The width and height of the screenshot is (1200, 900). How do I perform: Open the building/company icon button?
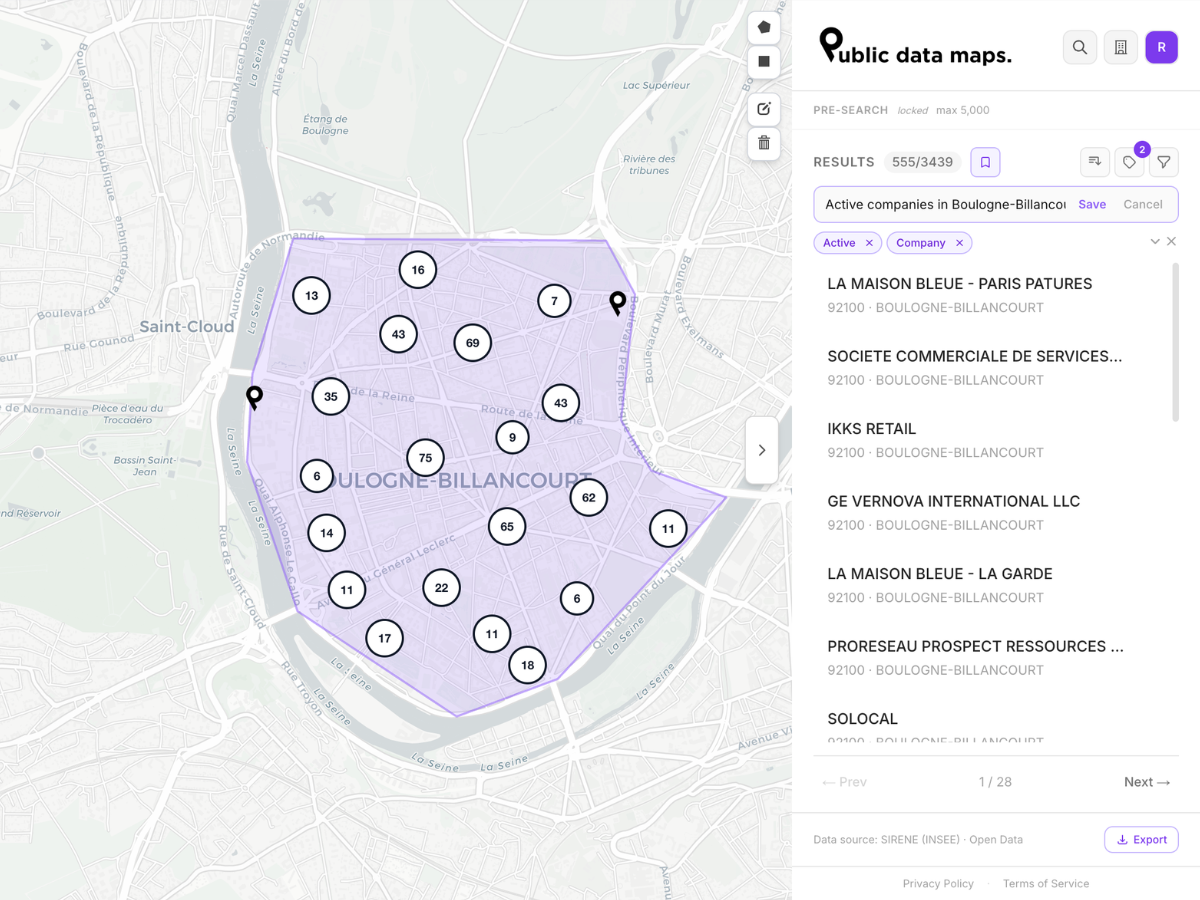(1121, 47)
